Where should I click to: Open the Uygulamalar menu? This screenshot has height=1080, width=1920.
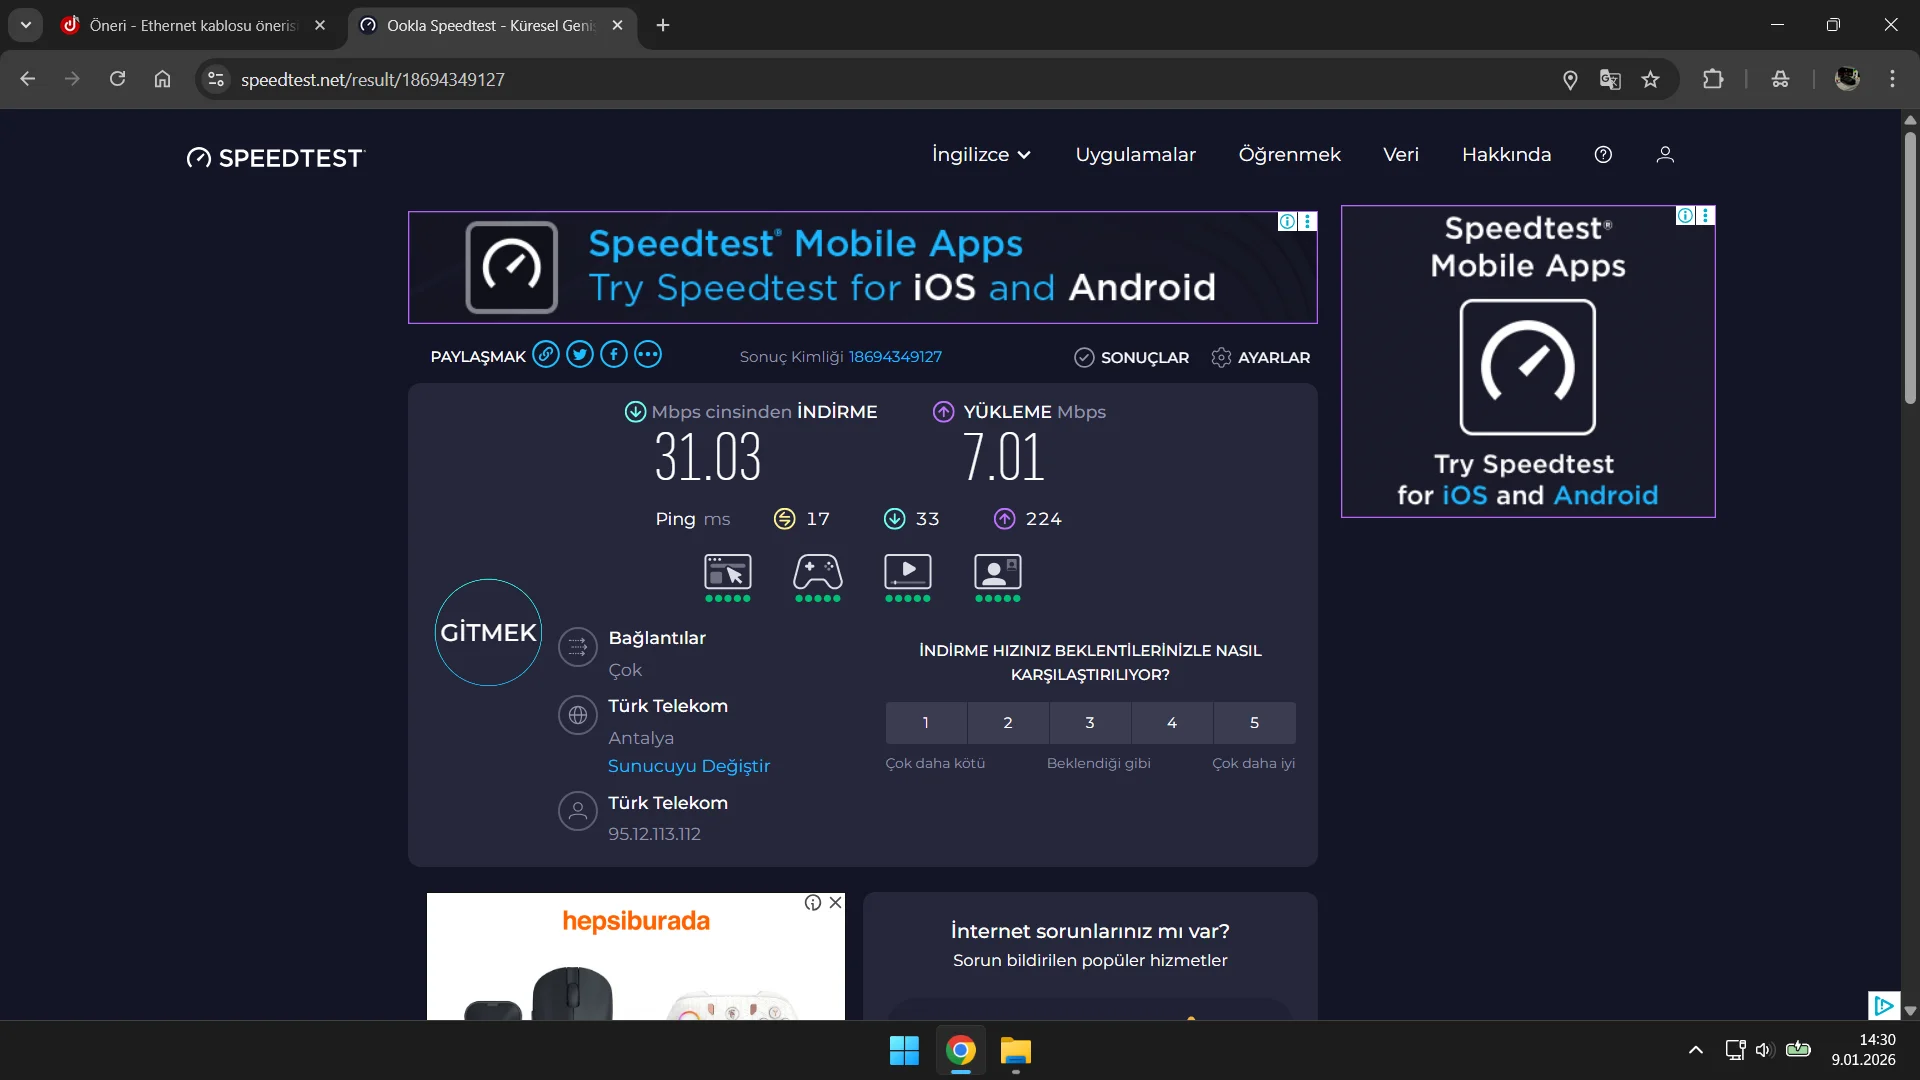pos(1135,155)
